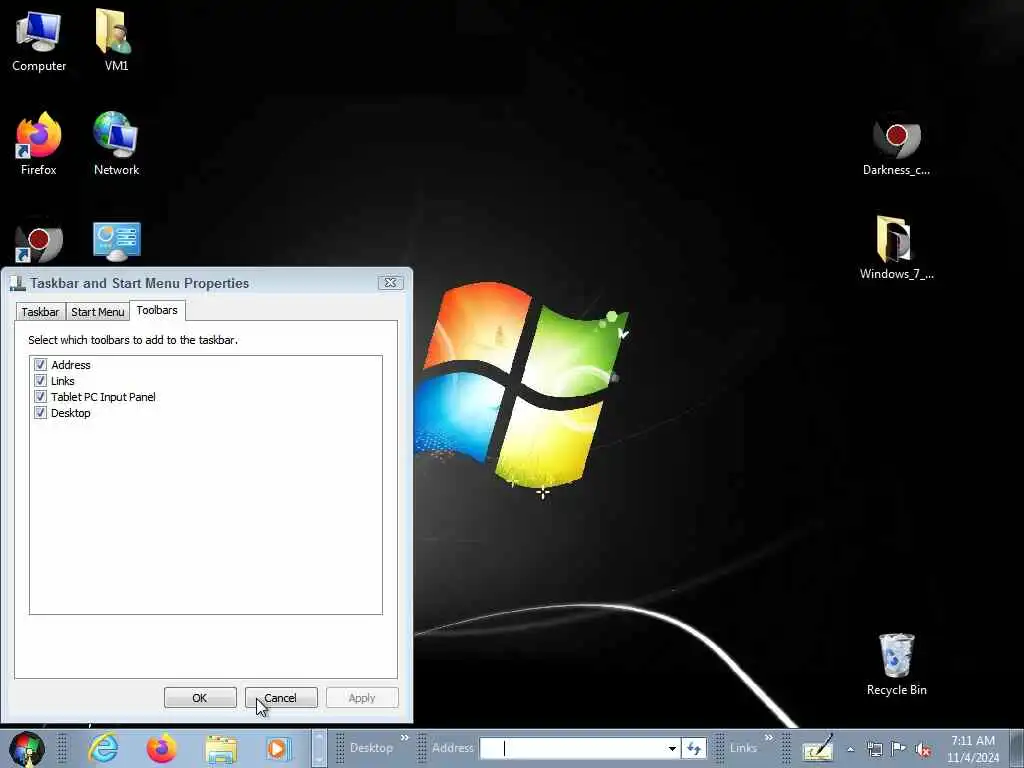Open Windows Explorer from the taskbar
1024x768 pixels.
[x=221, y=748]
